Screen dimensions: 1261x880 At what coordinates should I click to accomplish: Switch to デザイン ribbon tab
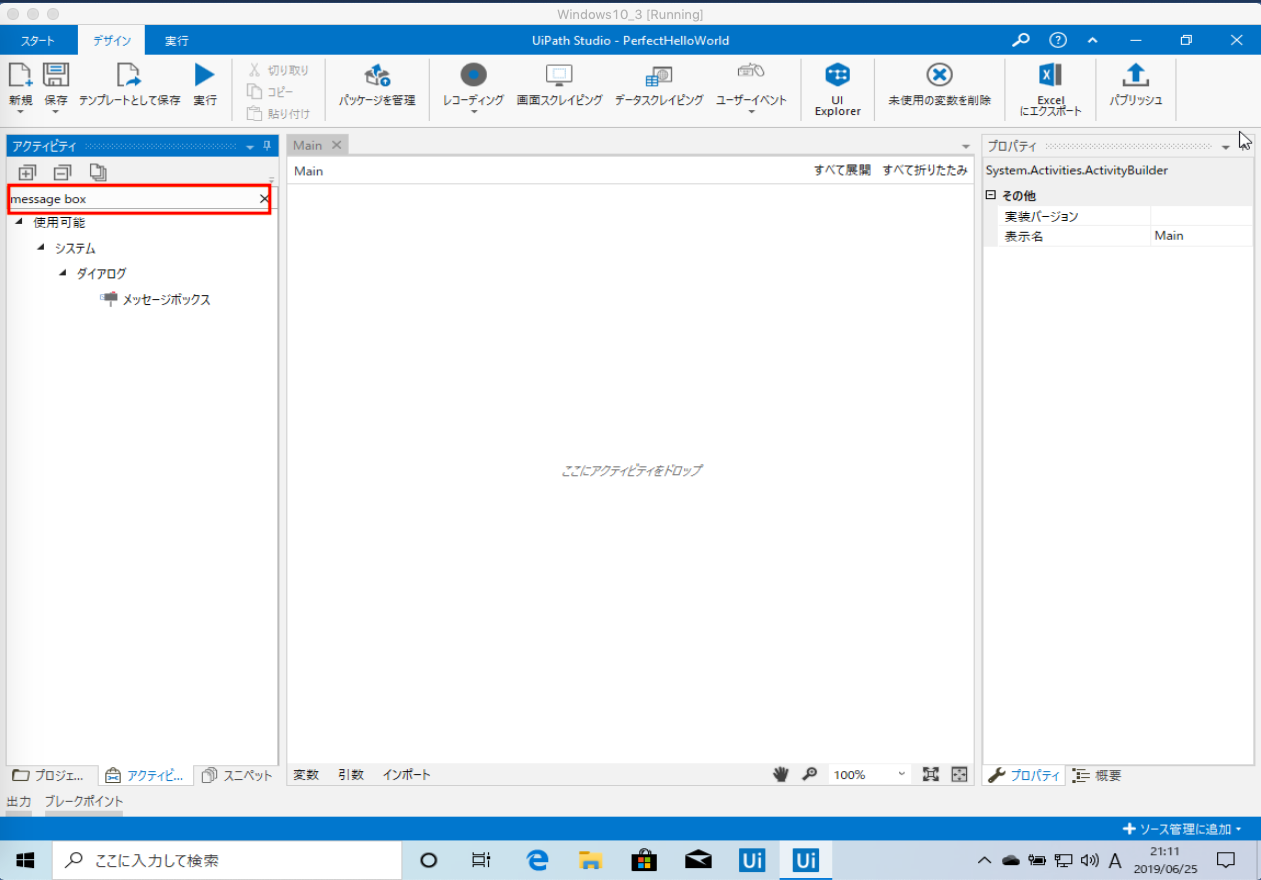tap(111, 41)
